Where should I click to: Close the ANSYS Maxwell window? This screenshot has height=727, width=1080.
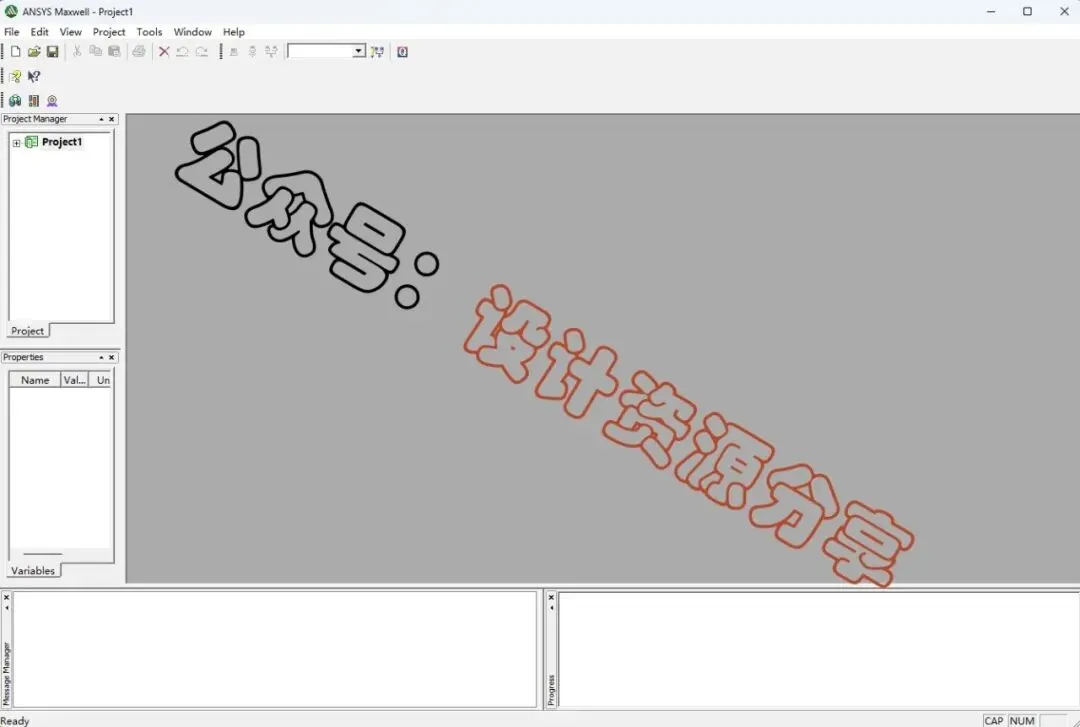tap(1063, 12)
